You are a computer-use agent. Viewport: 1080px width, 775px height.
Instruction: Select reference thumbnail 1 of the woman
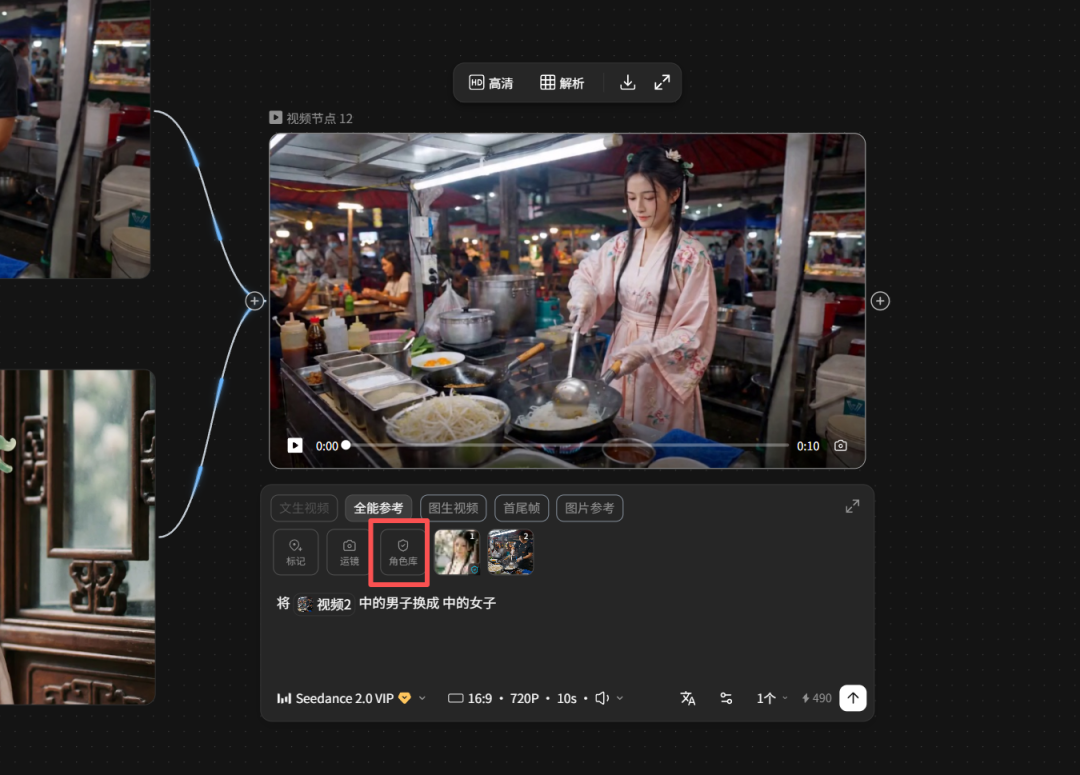point(457,553)
